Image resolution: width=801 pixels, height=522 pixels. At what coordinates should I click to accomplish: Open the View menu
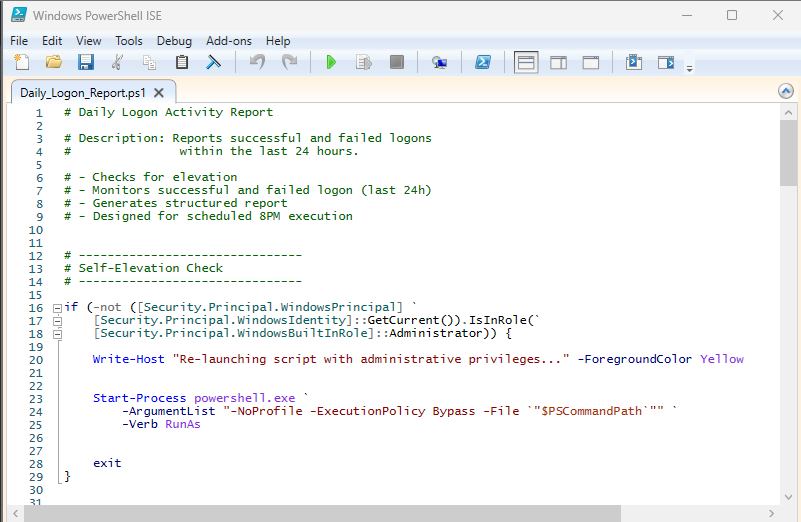[x=88, y=41]
